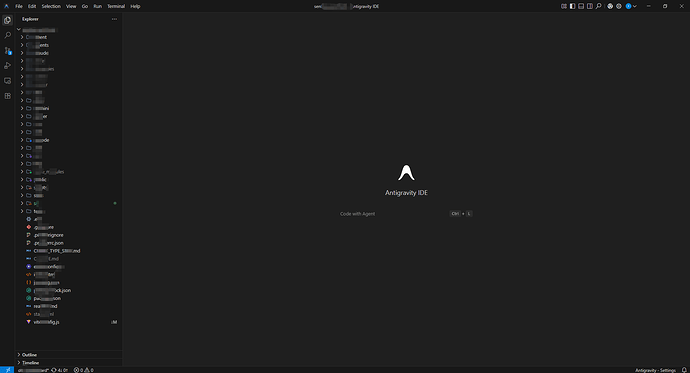Toggle bottom panel visibility

point(581,6)
